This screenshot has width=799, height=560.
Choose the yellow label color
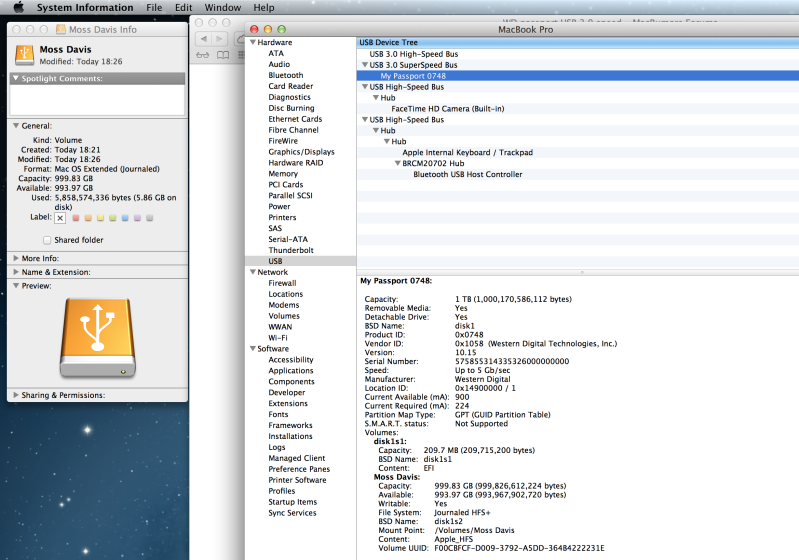click(x=100, y=218)
